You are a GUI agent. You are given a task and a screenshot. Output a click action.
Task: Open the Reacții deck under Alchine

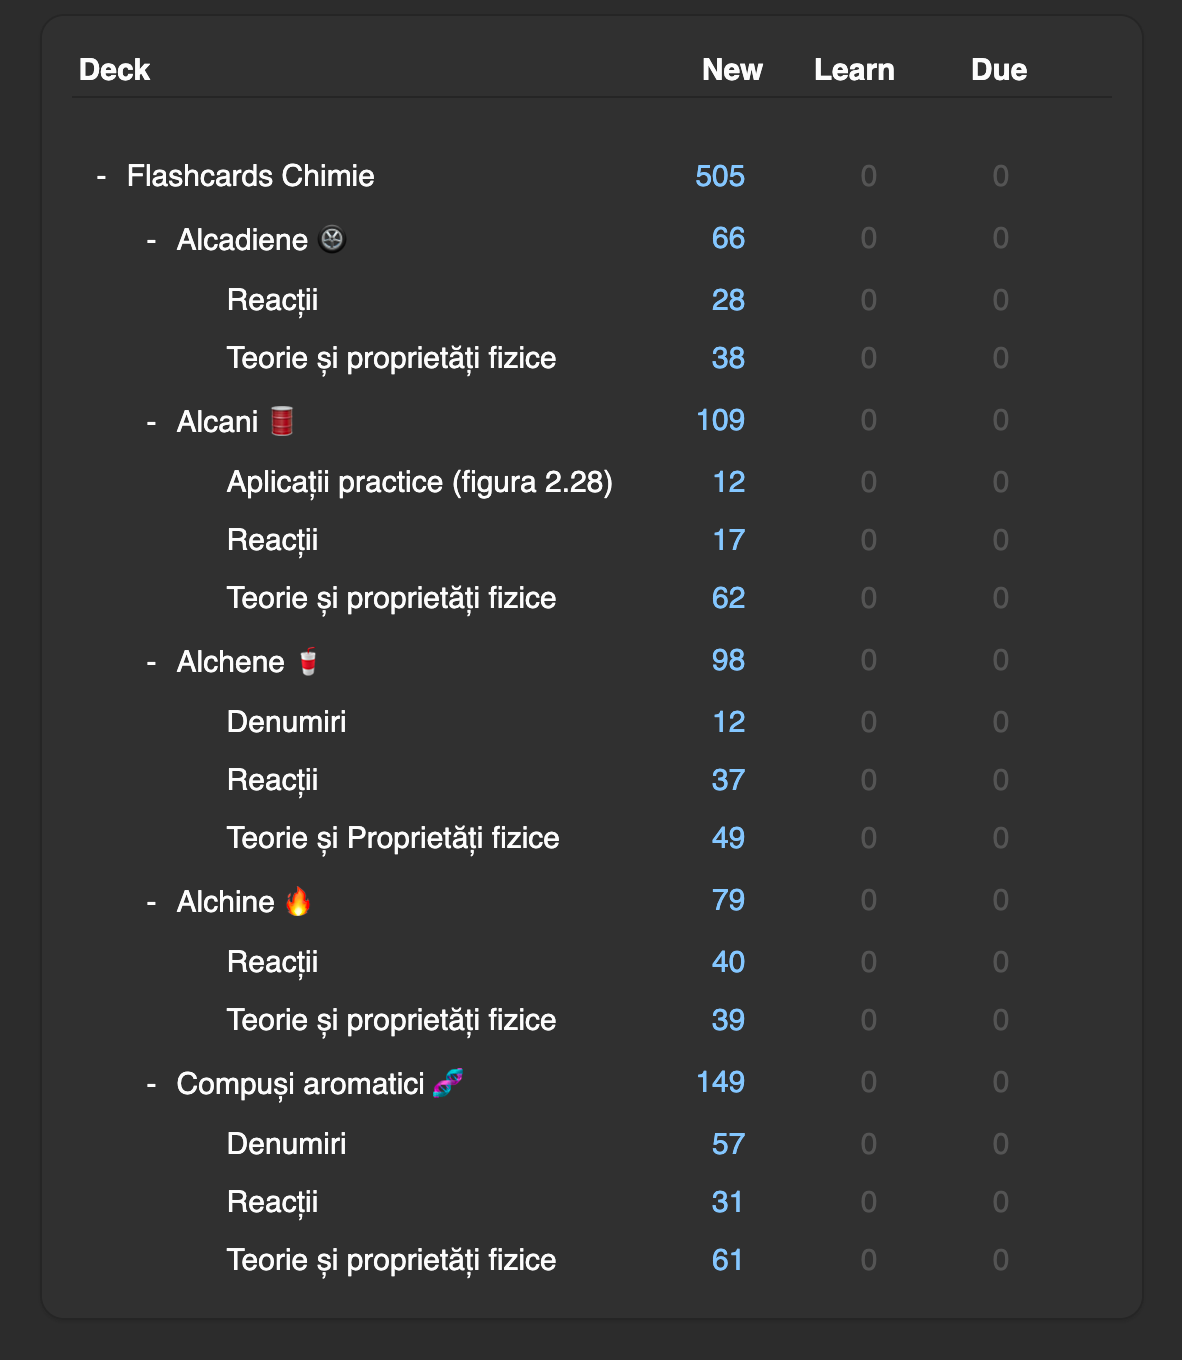click(x=272, y=962)
